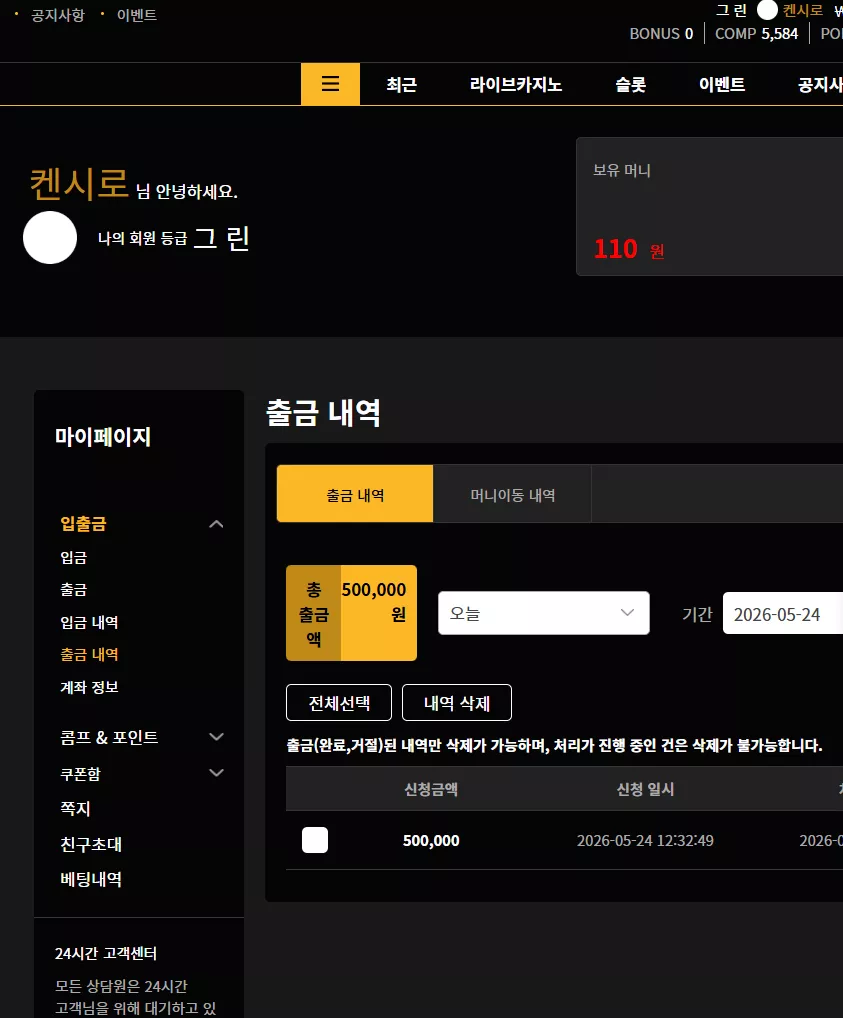
Task: Click the 2026-05-24 12:32:49 timestamp cell
Action: point(645,840)
